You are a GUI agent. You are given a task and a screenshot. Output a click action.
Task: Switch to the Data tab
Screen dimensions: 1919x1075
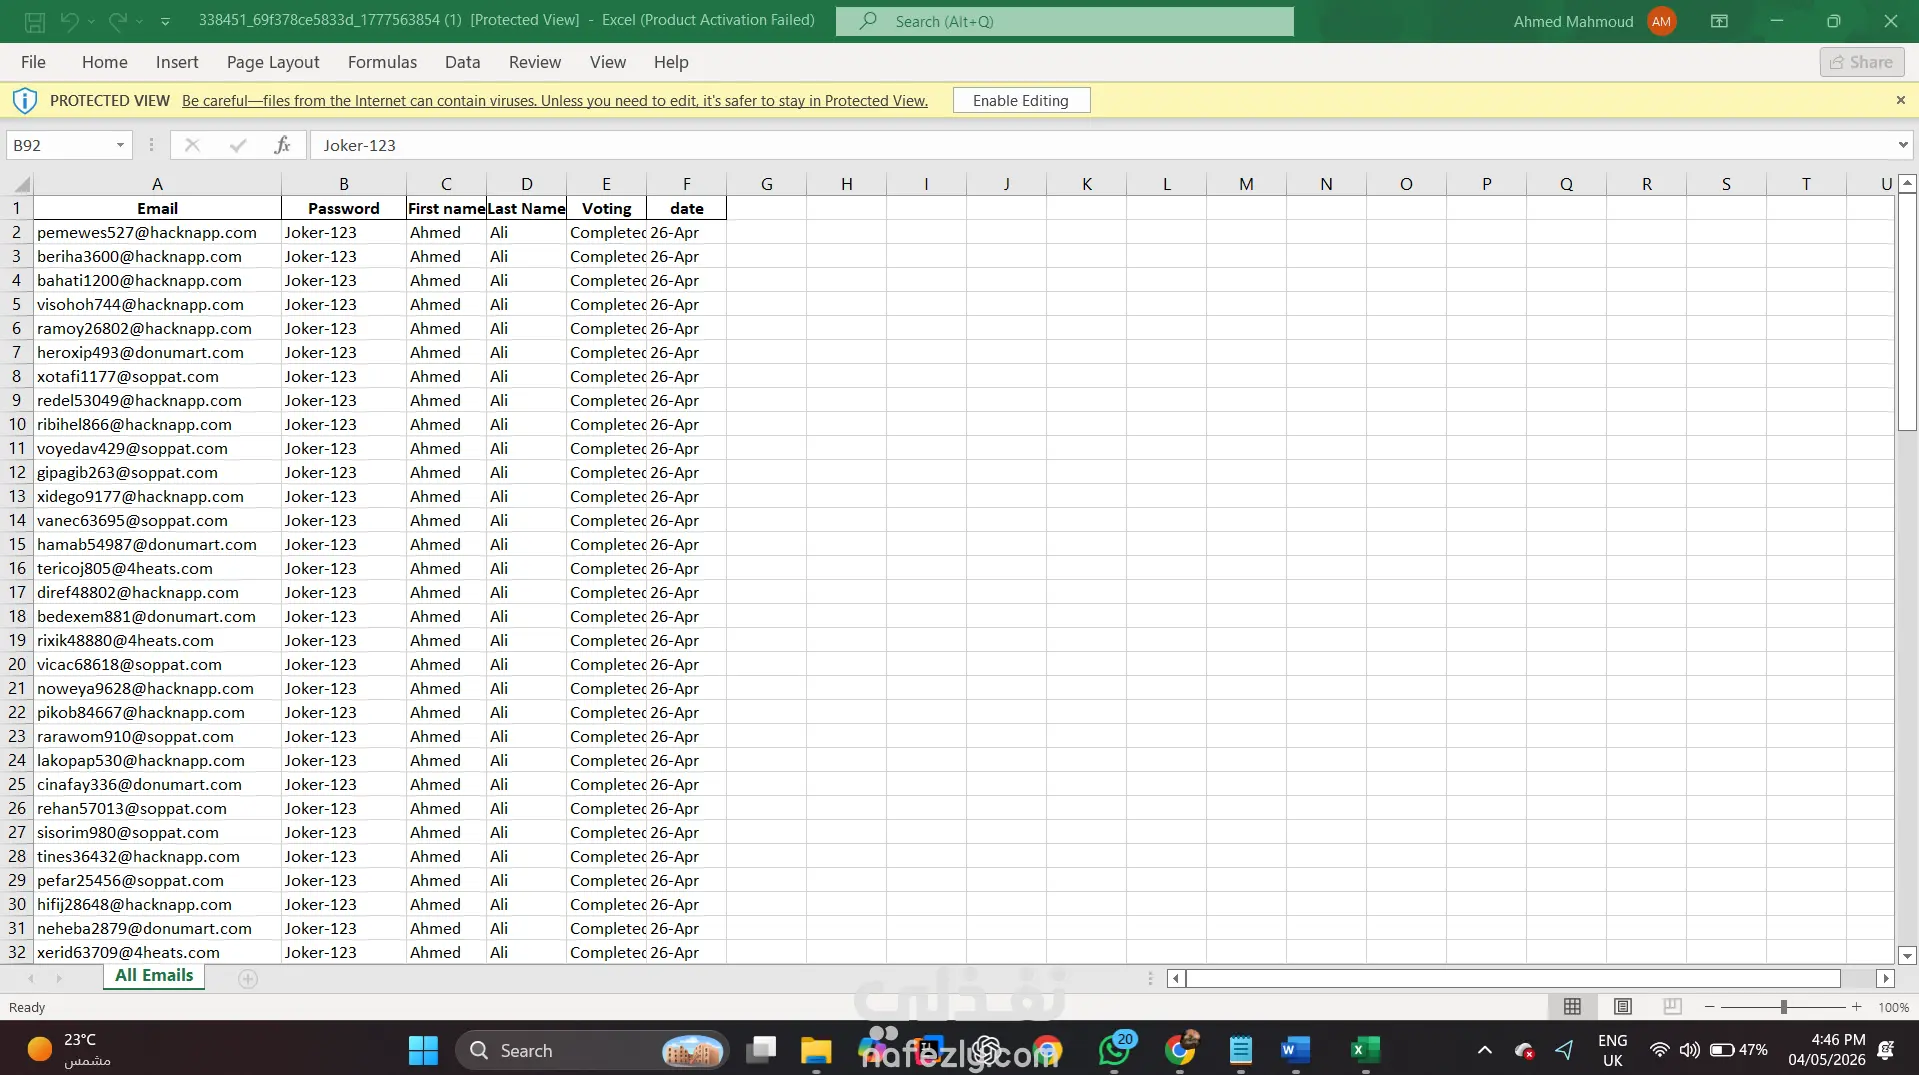(x=462, y=62)
